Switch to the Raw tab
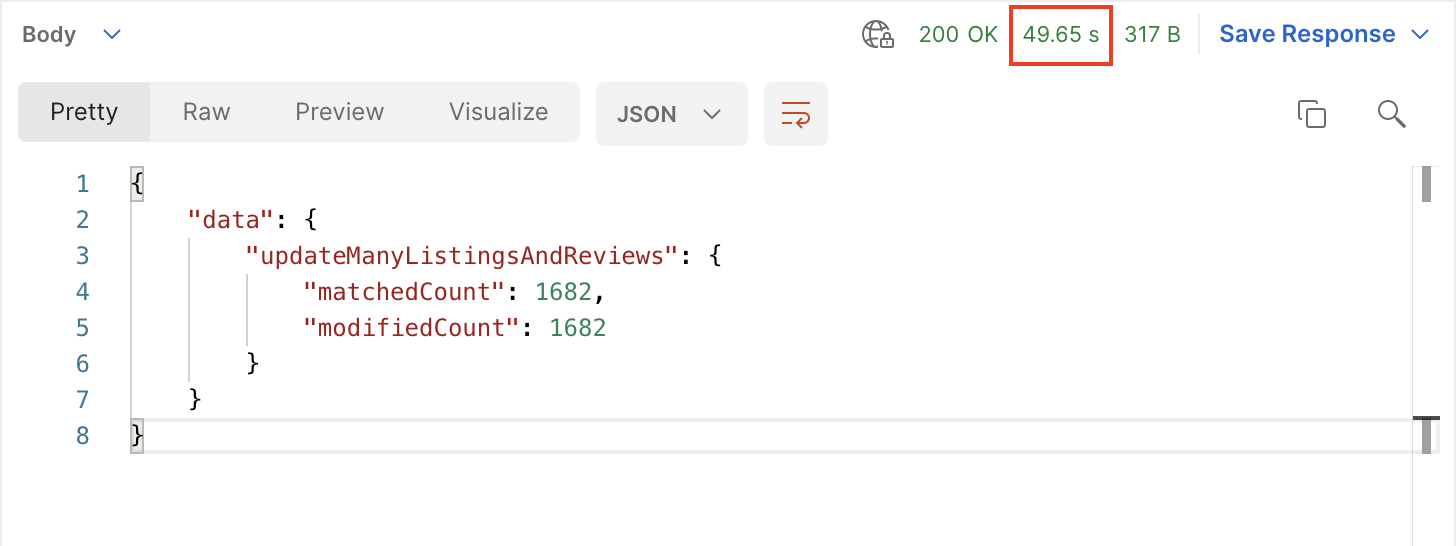1456x546 pixels. click(206, 112)
